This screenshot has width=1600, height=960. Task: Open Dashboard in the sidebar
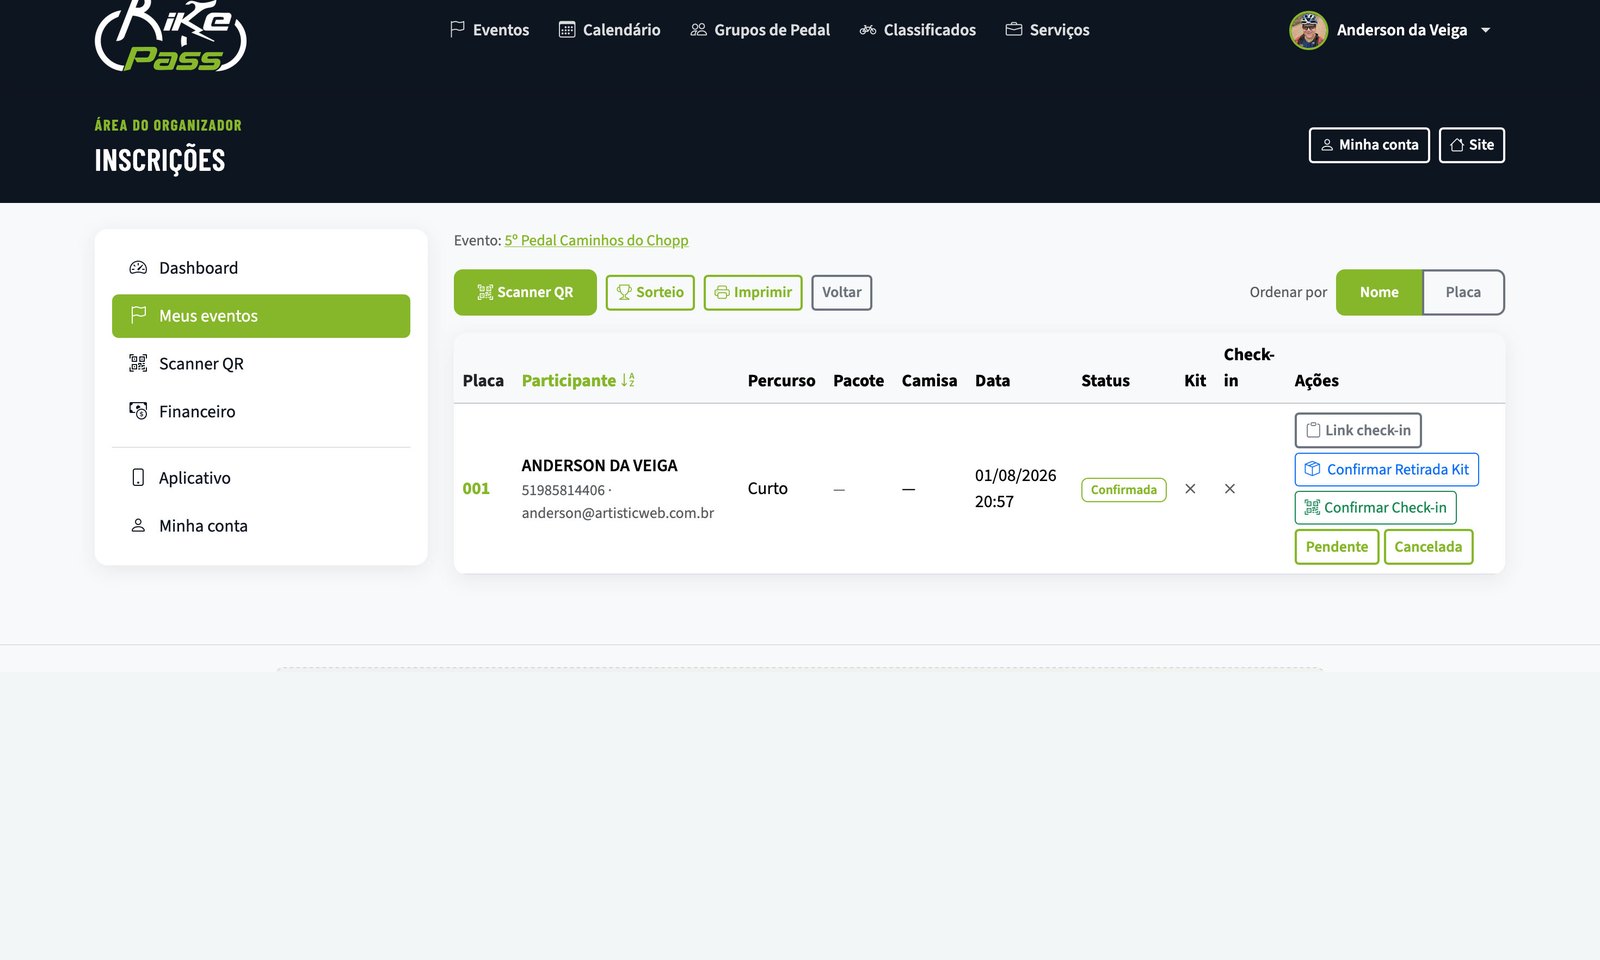261,268
